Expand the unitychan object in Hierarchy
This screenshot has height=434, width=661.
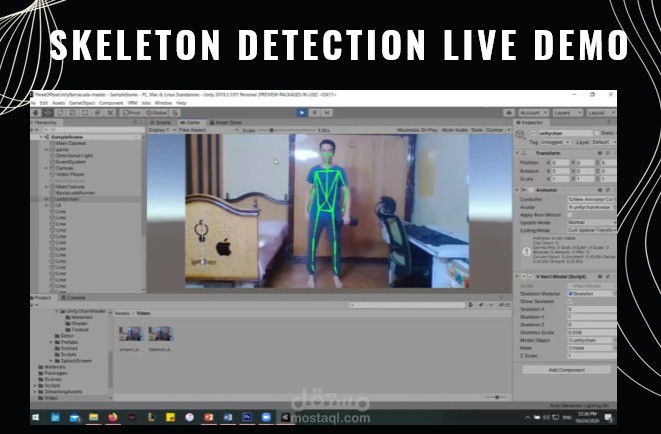(x=47, y=199)
